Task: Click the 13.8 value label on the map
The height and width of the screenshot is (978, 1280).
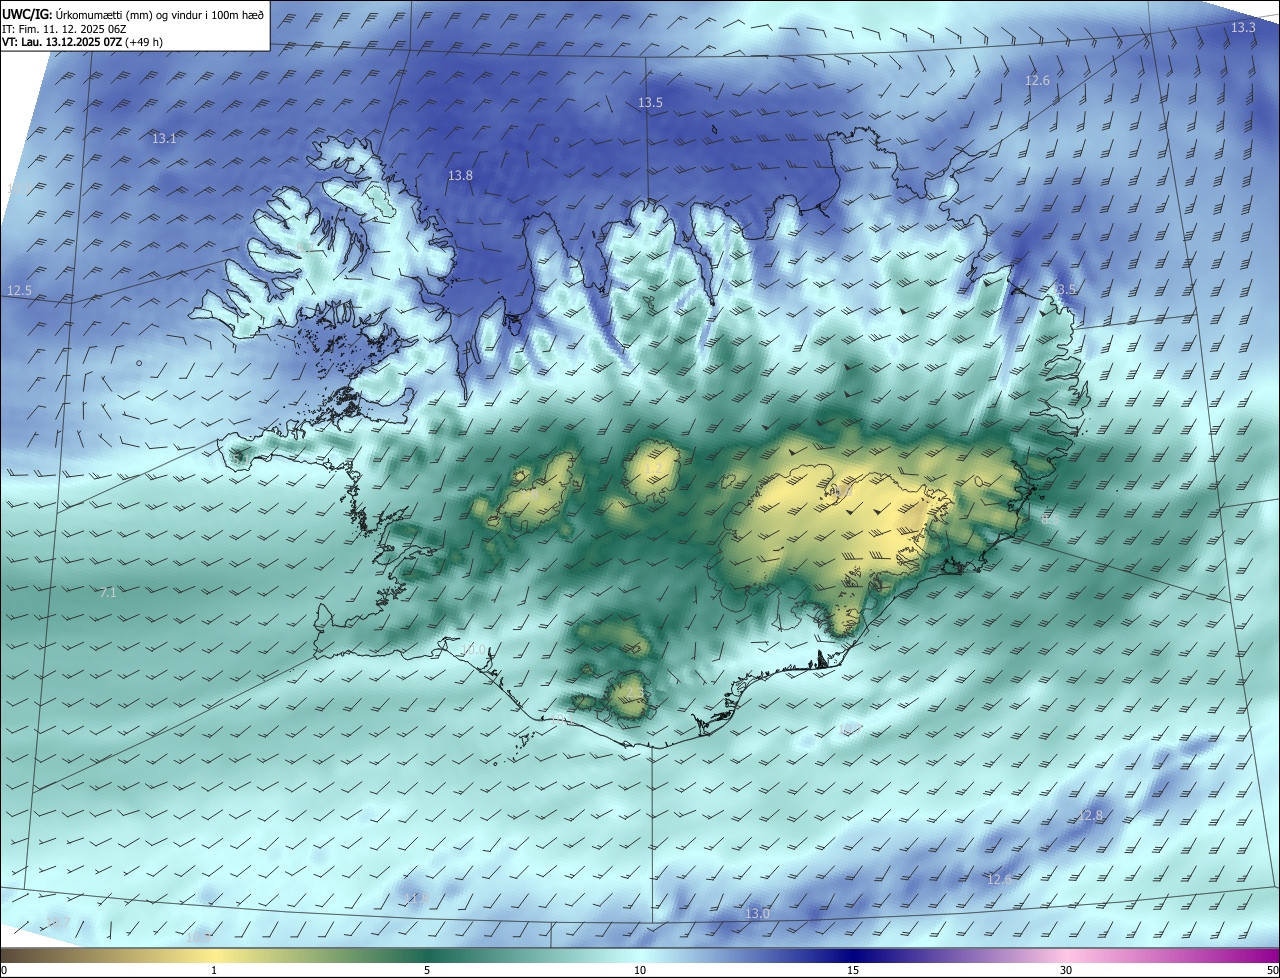Action: tap(460, 175)
